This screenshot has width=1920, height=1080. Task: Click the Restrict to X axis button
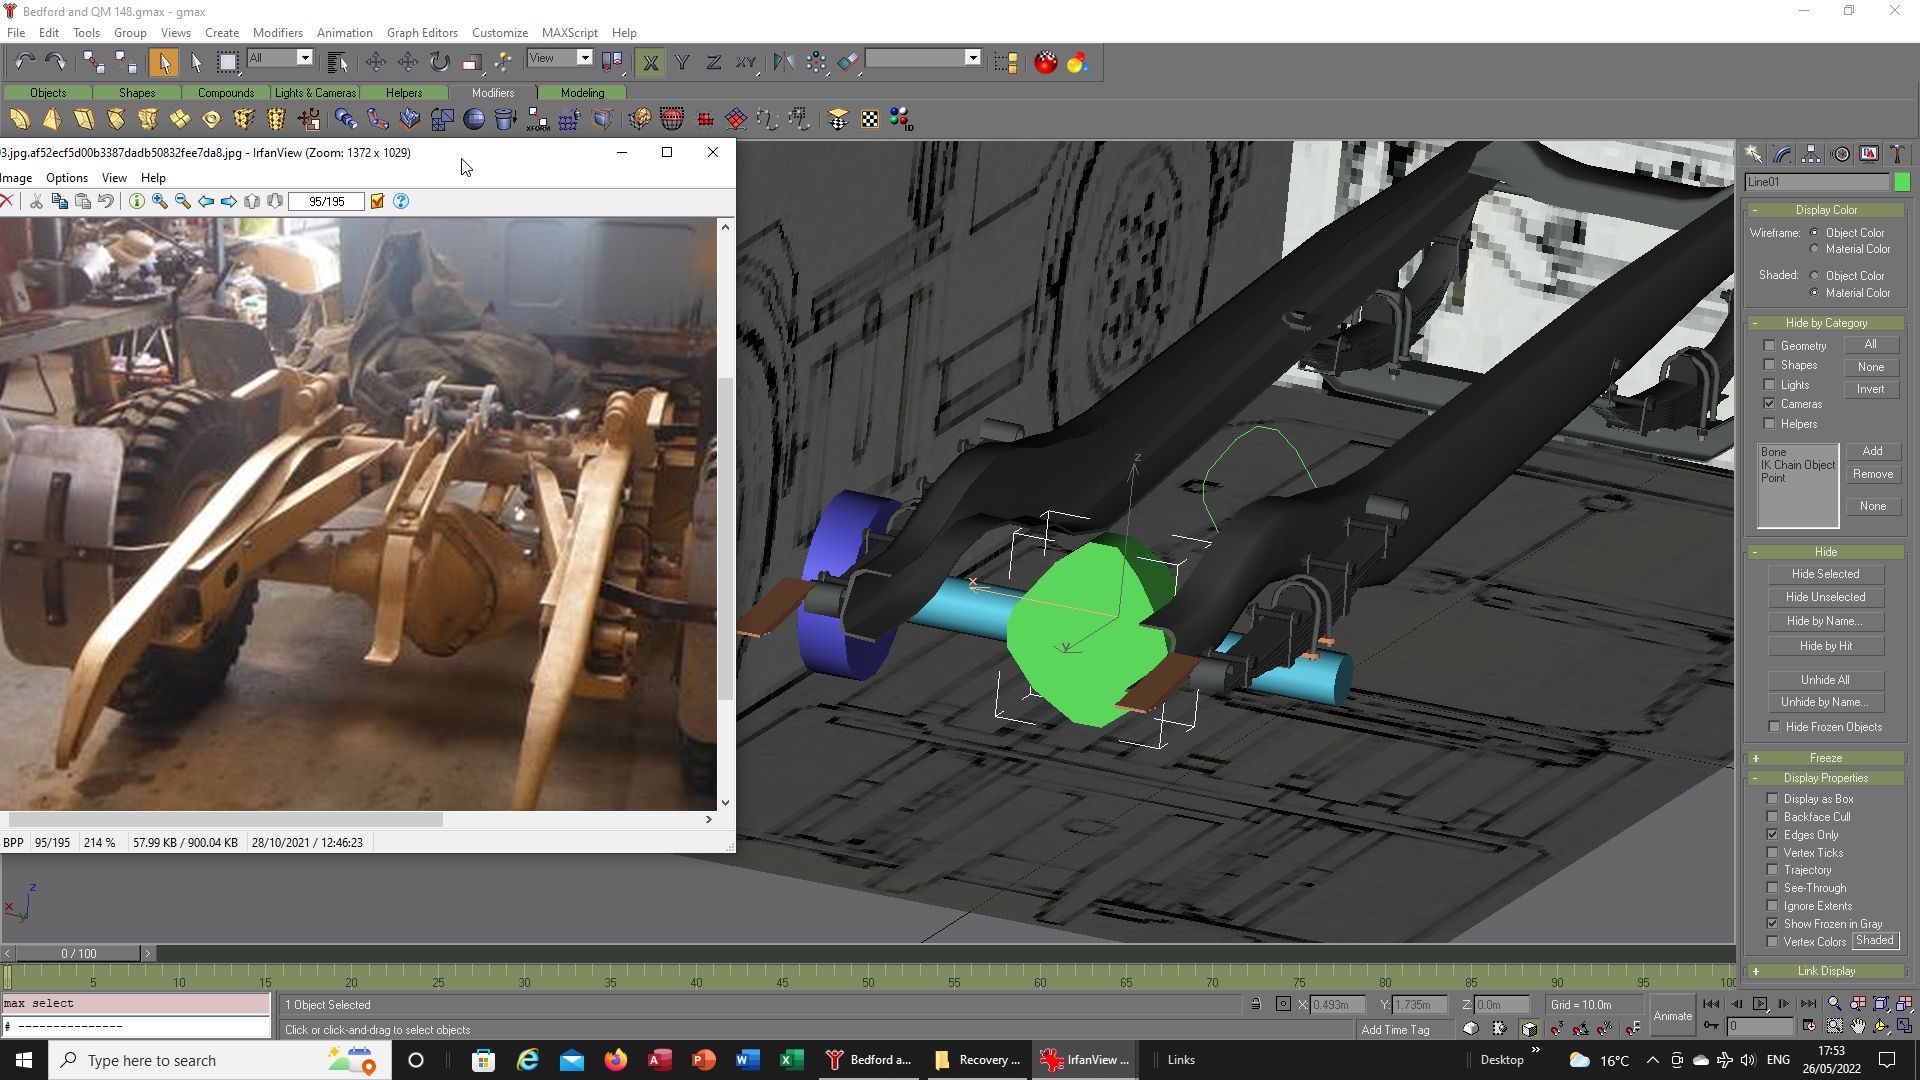(651, 62)
